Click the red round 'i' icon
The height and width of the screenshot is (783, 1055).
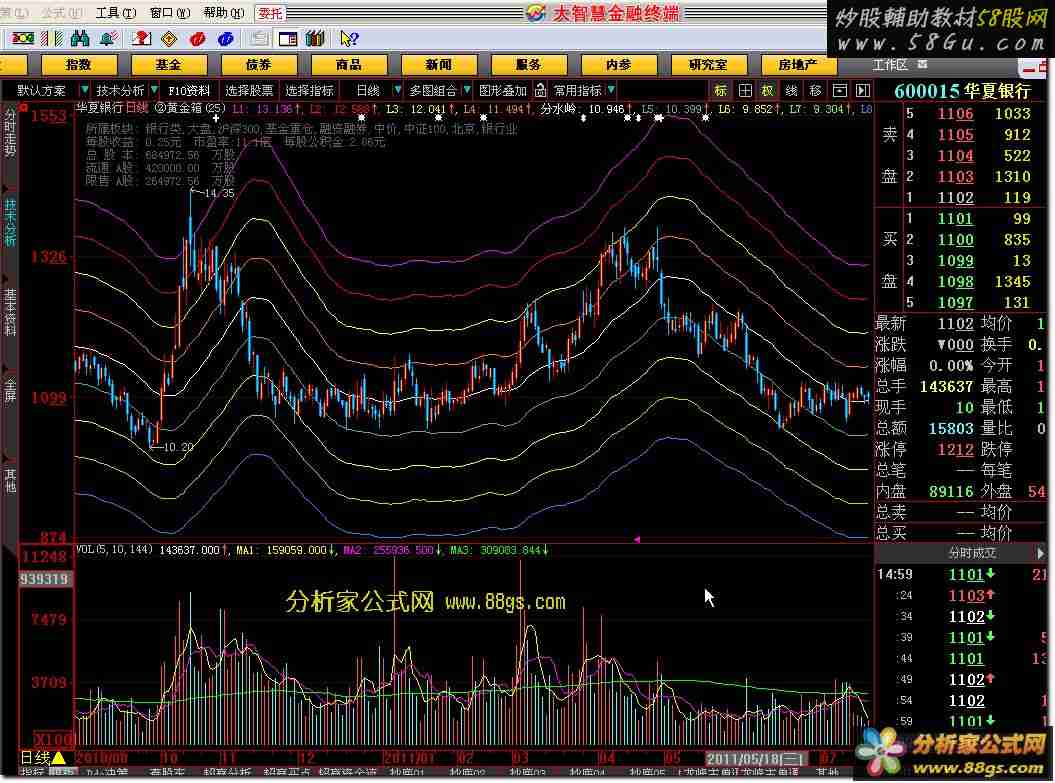click(197, 39)
